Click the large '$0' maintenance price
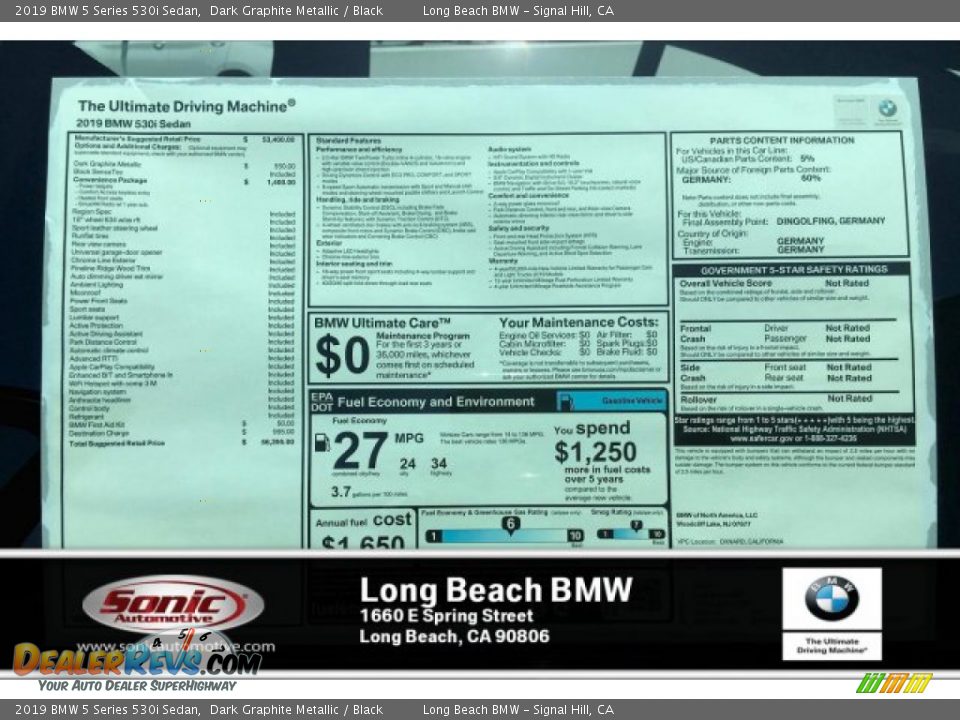 pyautogui.click(x=342, y=355)
